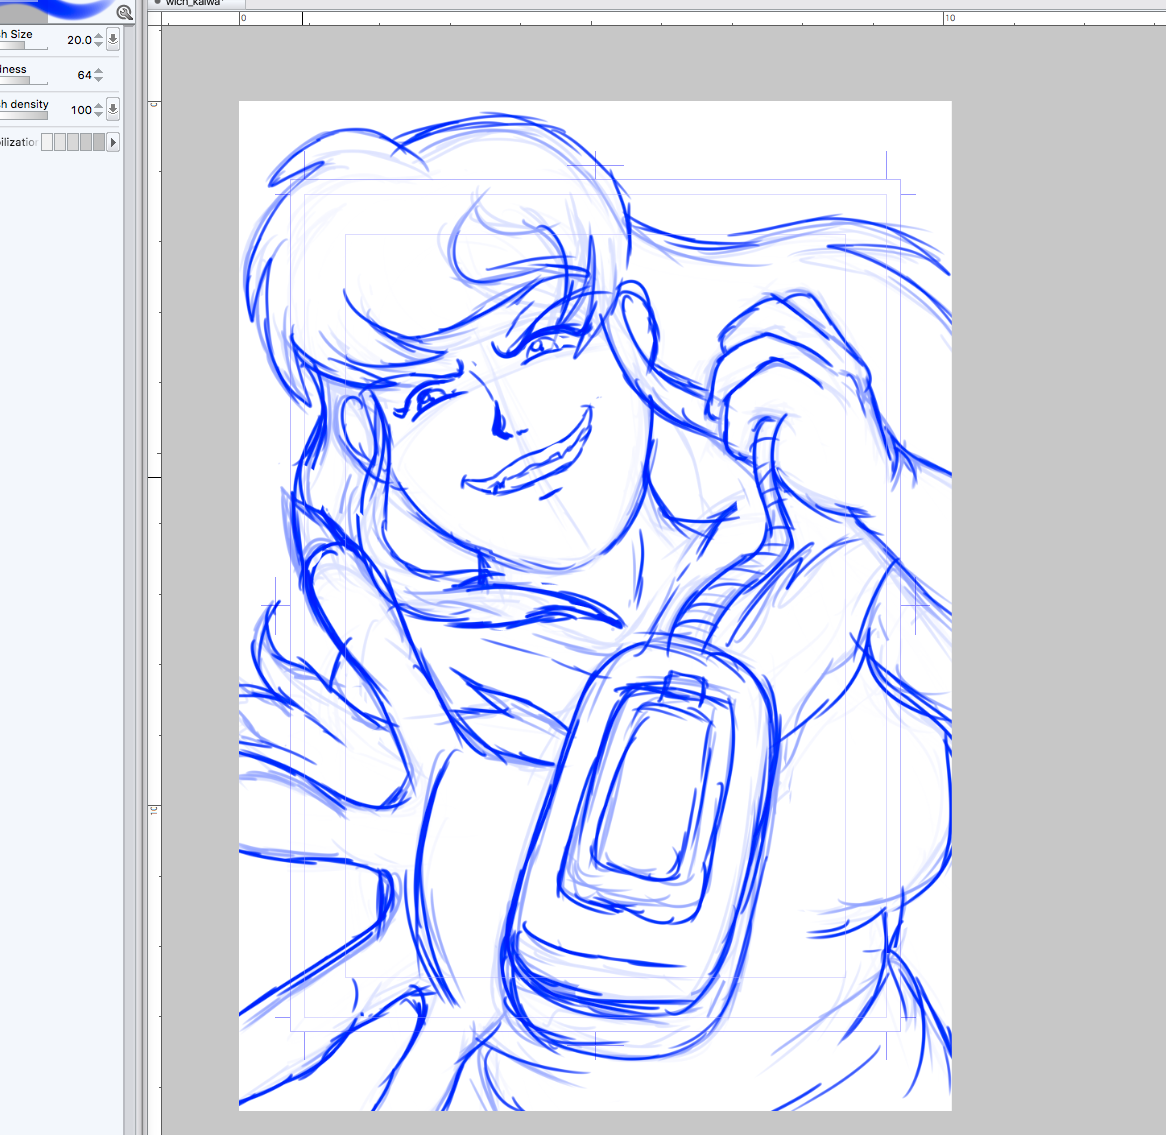Screen dimensions: 1166x1135
Task: Click the Hardness slider bar
Action: tap(22, 81)
